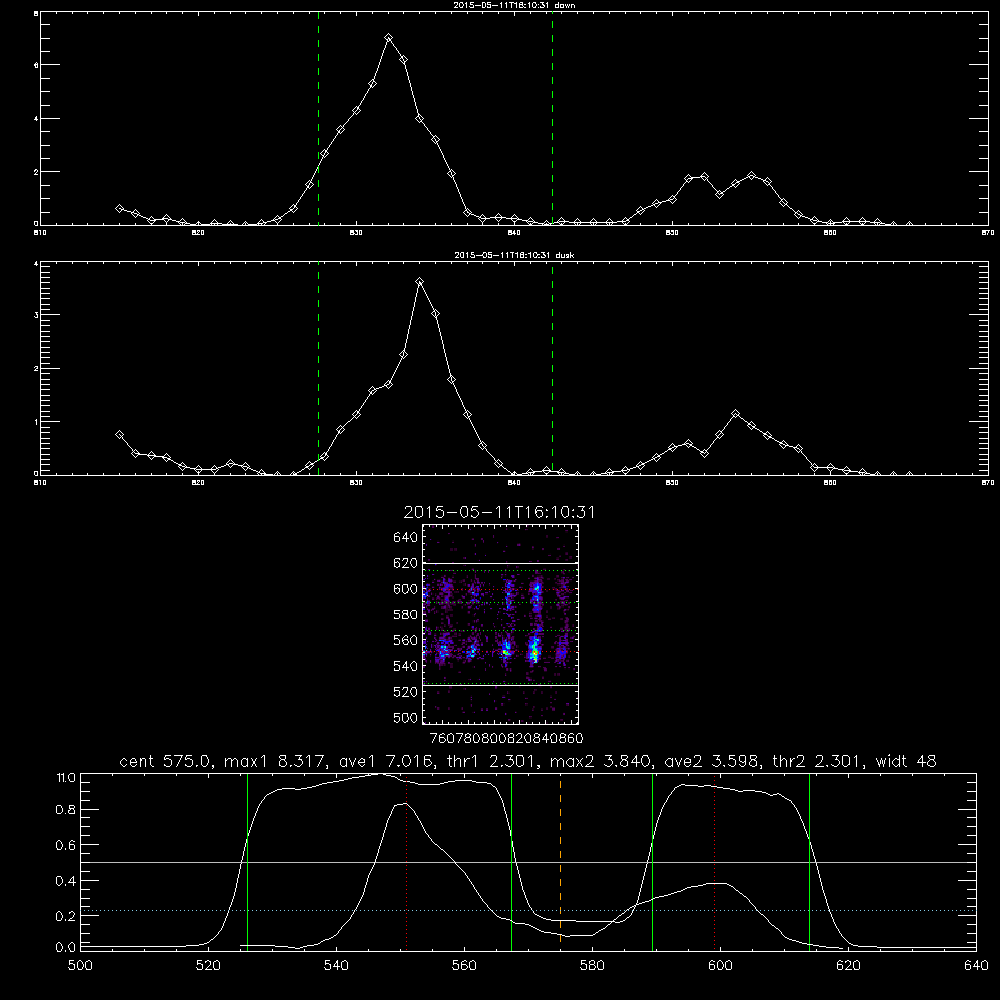This screenshot has height=1000, width=1000.
Task: Click the '500' y-axis label beside the spectrogram
Action: 406,717
